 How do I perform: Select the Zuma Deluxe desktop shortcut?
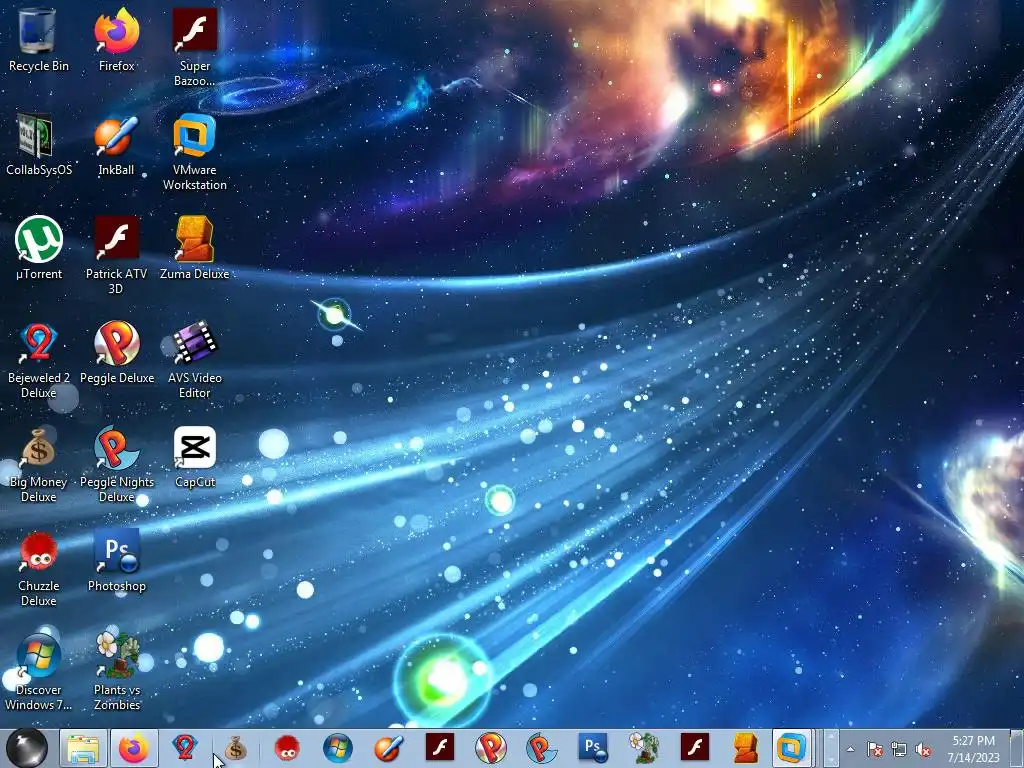click(x=195, y=247)
